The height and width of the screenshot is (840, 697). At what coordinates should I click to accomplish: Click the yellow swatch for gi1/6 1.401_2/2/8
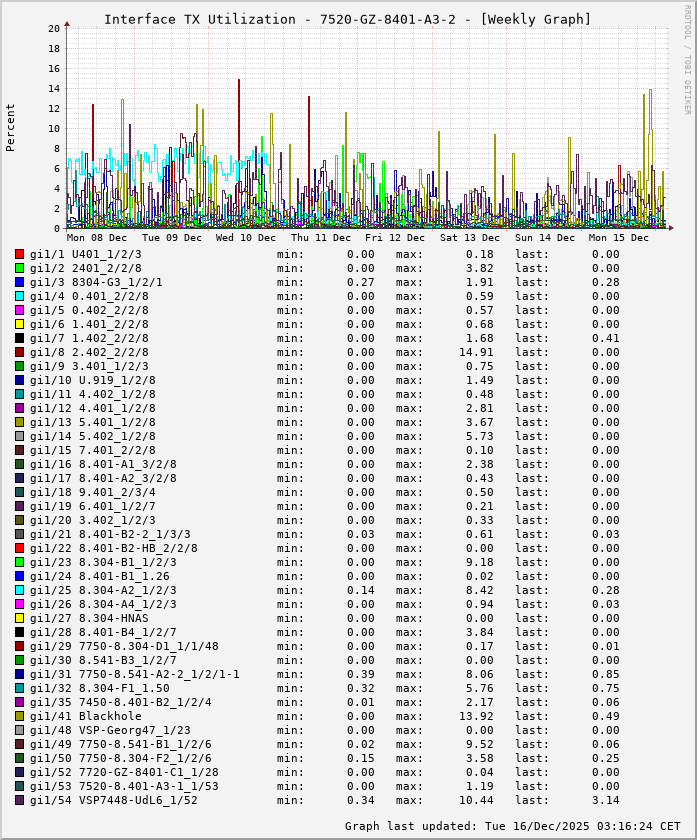(x=19, y=324)
